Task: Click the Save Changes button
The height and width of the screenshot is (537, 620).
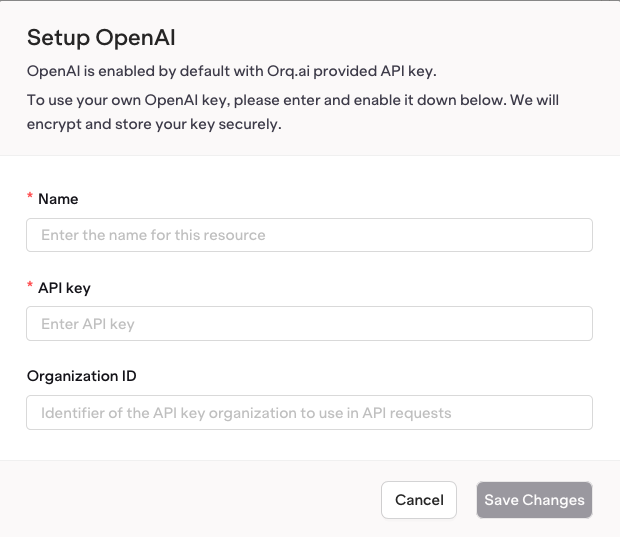Action: (x=534, y=500)
